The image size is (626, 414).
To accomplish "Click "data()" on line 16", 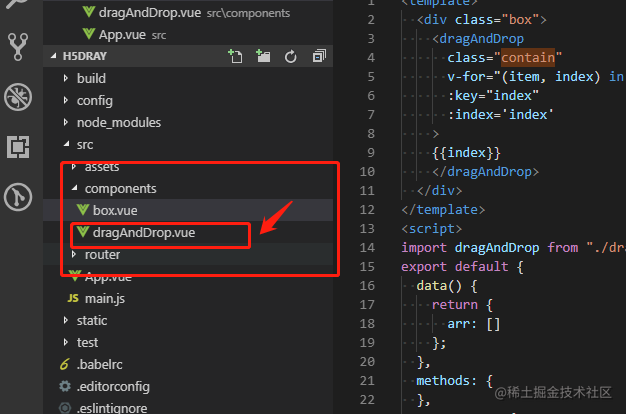I will click(439, 286).
